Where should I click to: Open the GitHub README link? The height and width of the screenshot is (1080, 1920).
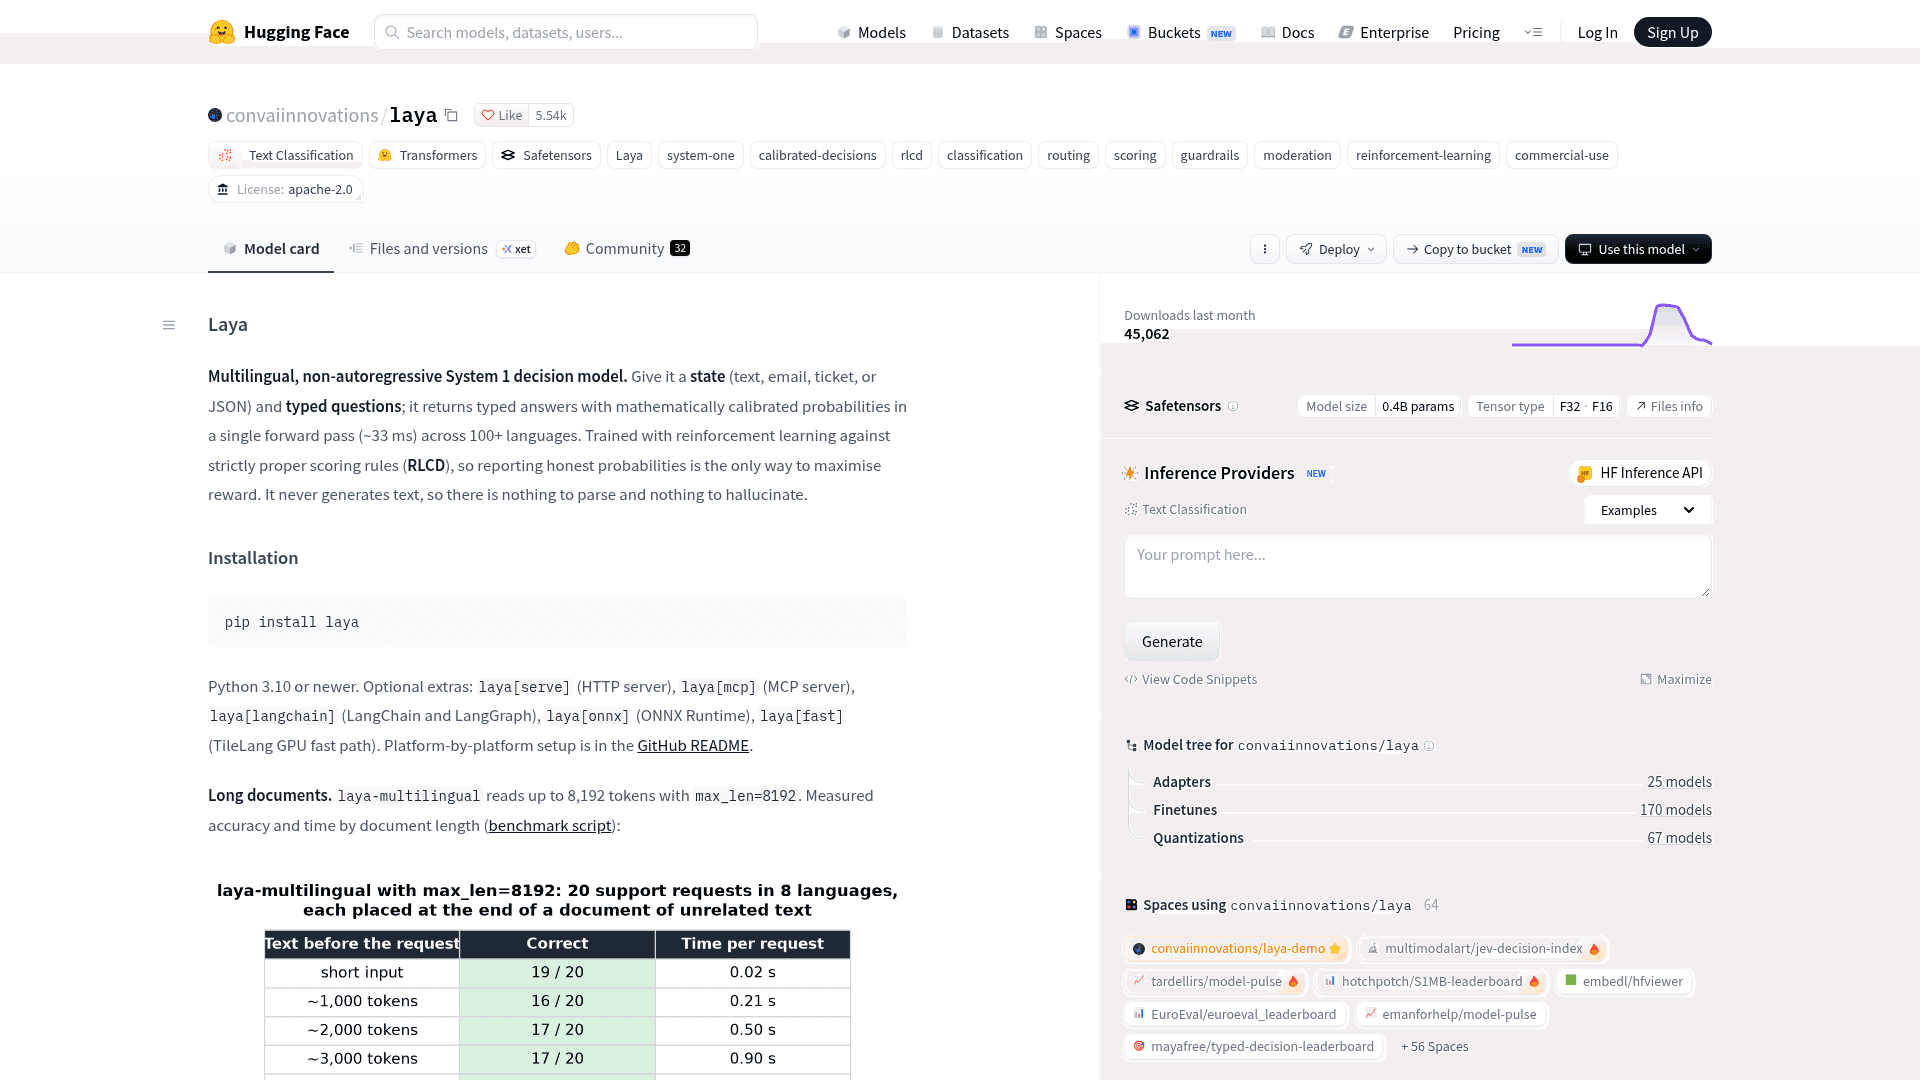[693, 746]
